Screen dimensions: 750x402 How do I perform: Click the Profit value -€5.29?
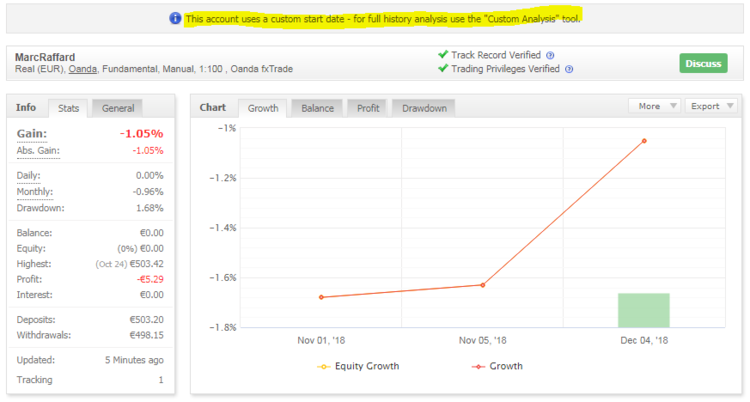[x=150, y=279]
